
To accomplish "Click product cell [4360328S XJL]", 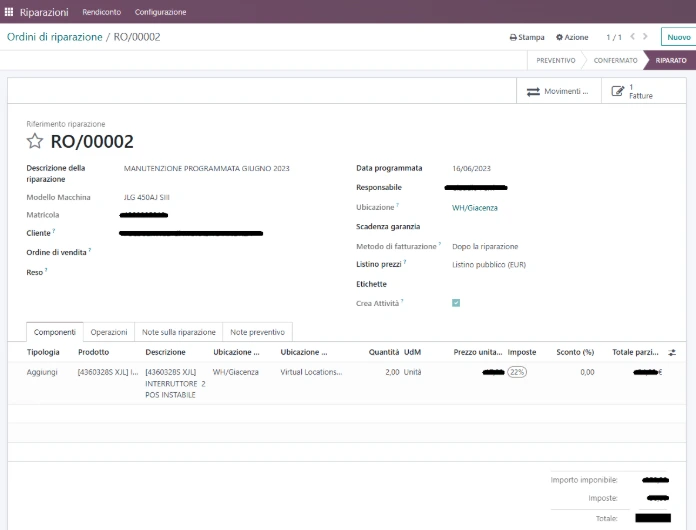I will coord(108,372).
